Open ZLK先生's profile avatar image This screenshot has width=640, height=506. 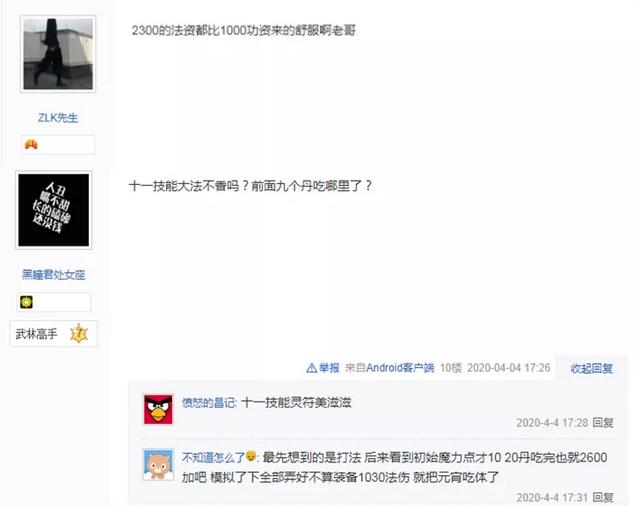(58, 54)
